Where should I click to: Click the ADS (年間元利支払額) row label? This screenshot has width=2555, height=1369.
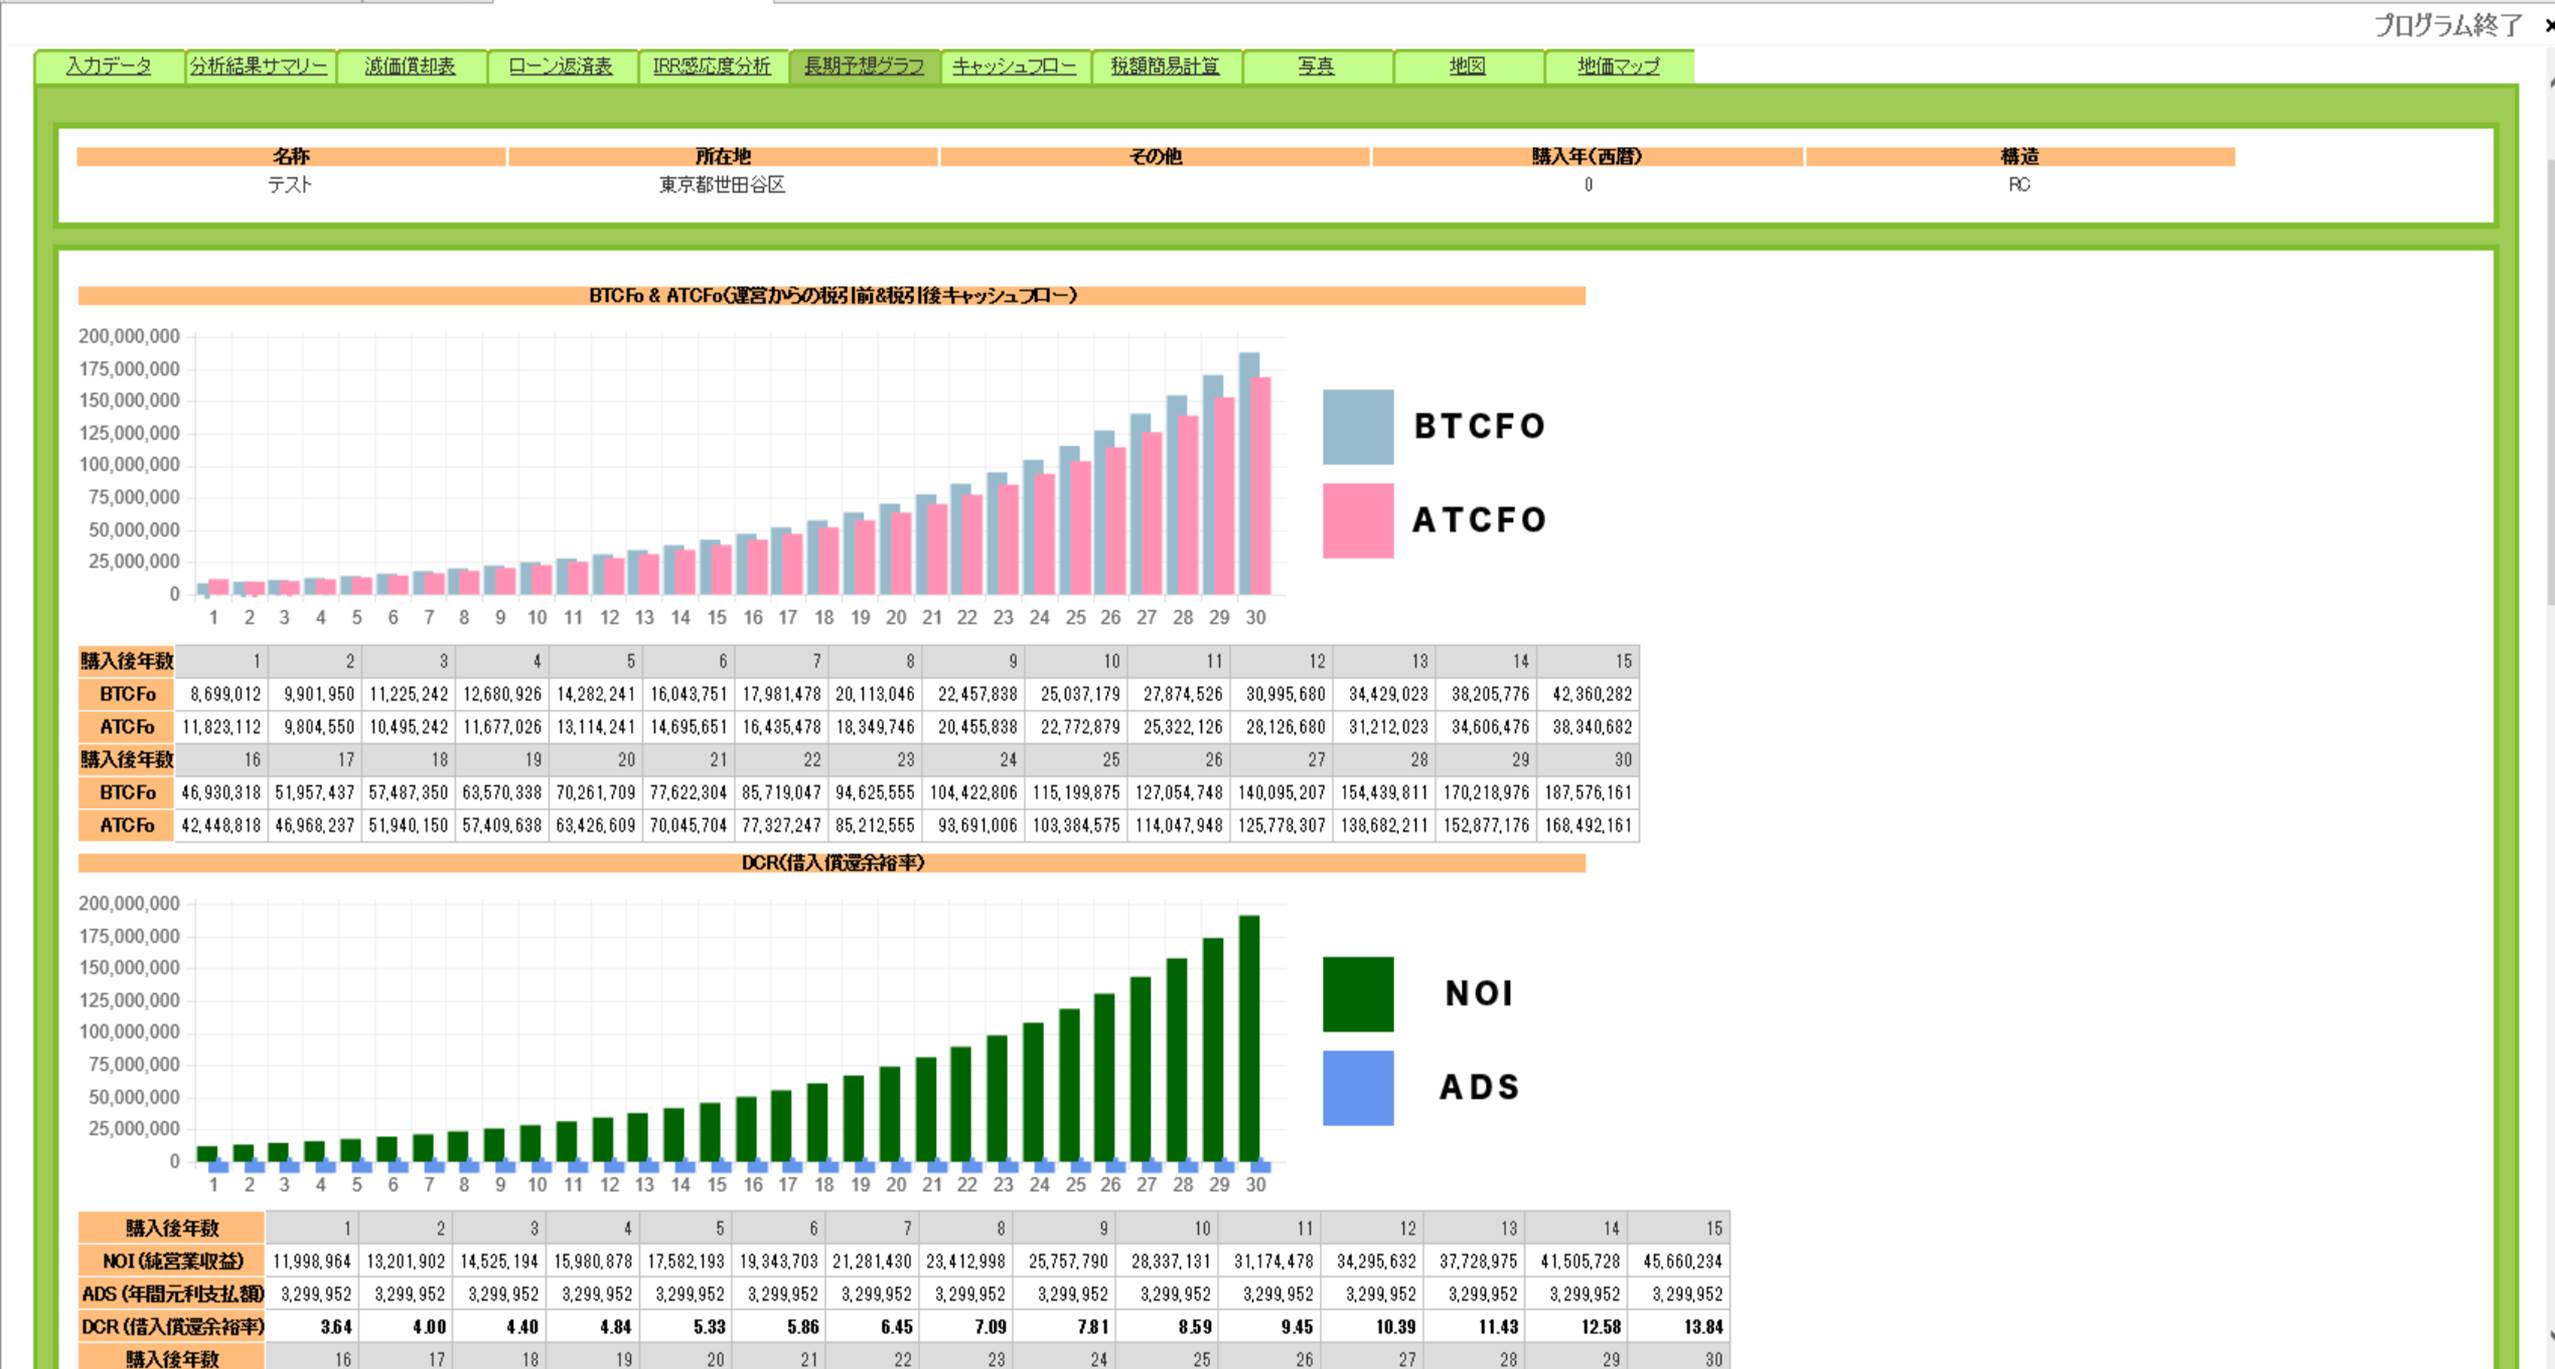pyautogui.click(x=172, y=1294)
